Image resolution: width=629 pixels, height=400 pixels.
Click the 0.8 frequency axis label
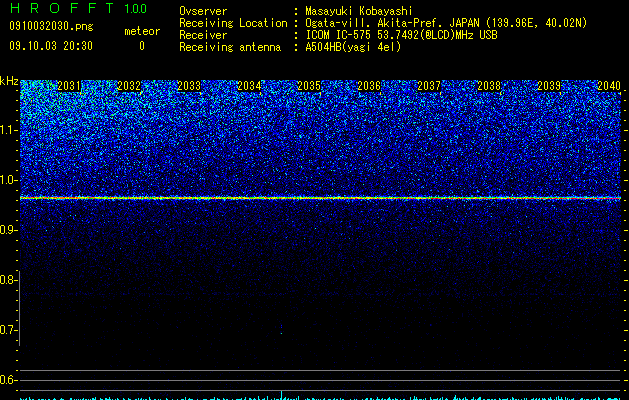[8, 280]
